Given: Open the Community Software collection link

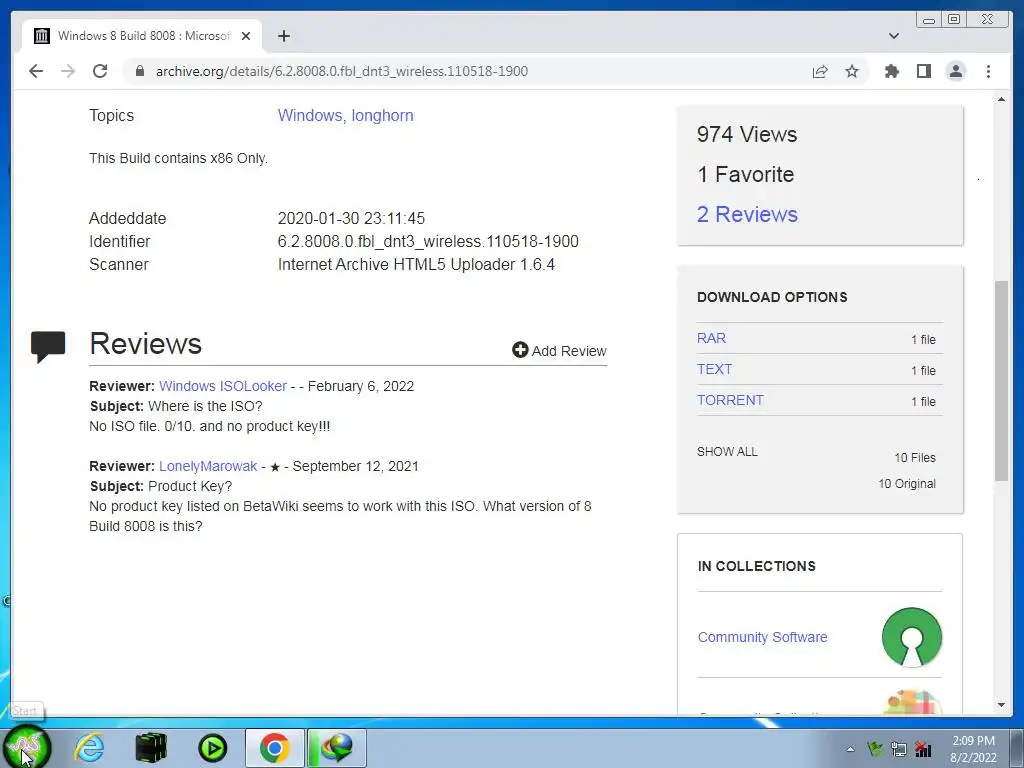Looking at the screenshot, I should pyautogui.click(x=762, y=637).
